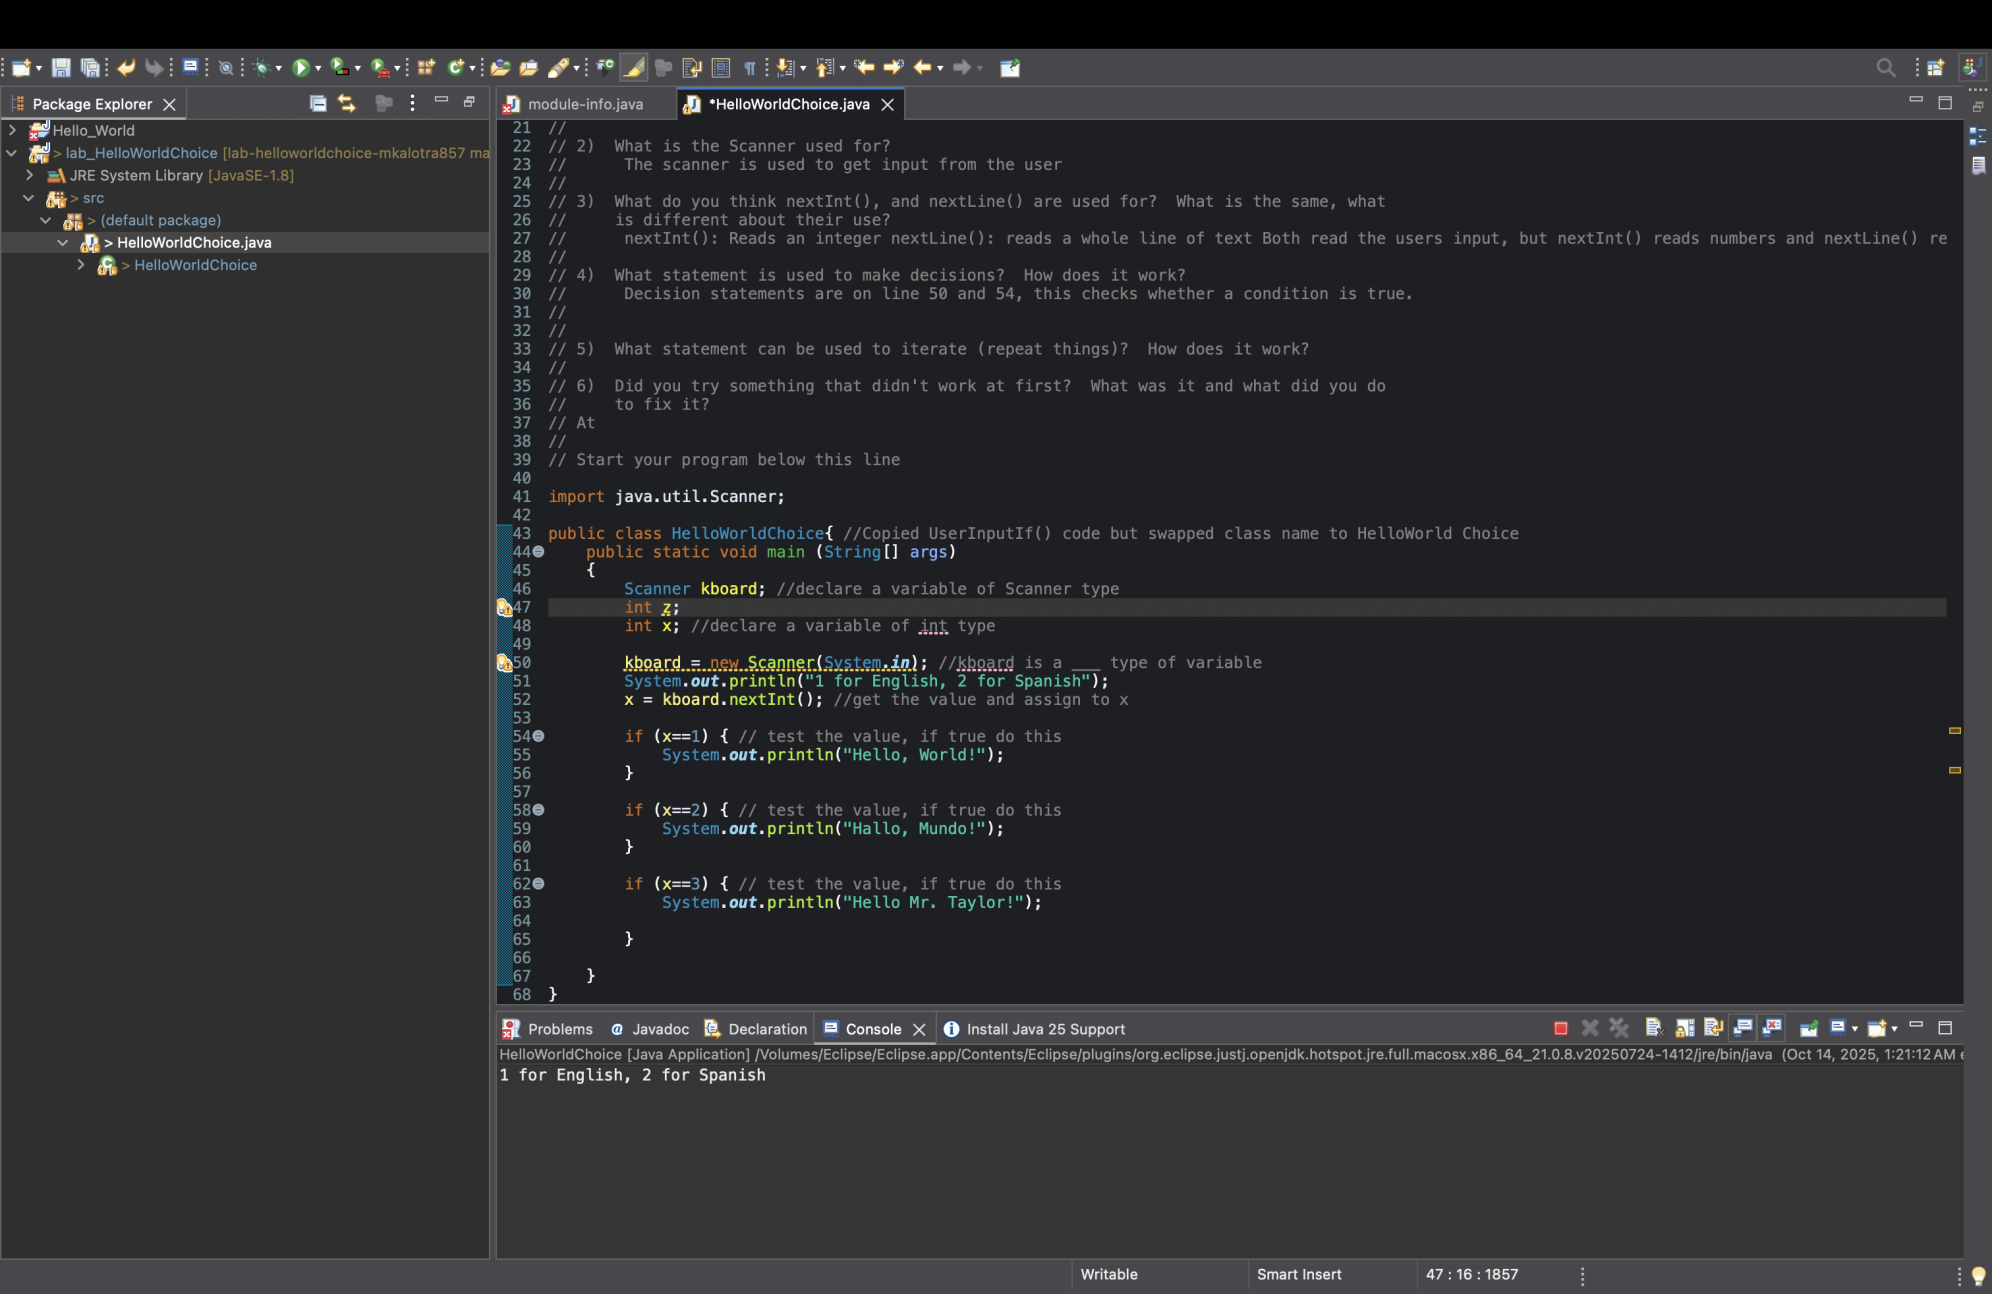Image resolution: width=1992 pixels, height=1294 pixels.
Task: Collapse the src folder in tree
Action: click(29, 198)
